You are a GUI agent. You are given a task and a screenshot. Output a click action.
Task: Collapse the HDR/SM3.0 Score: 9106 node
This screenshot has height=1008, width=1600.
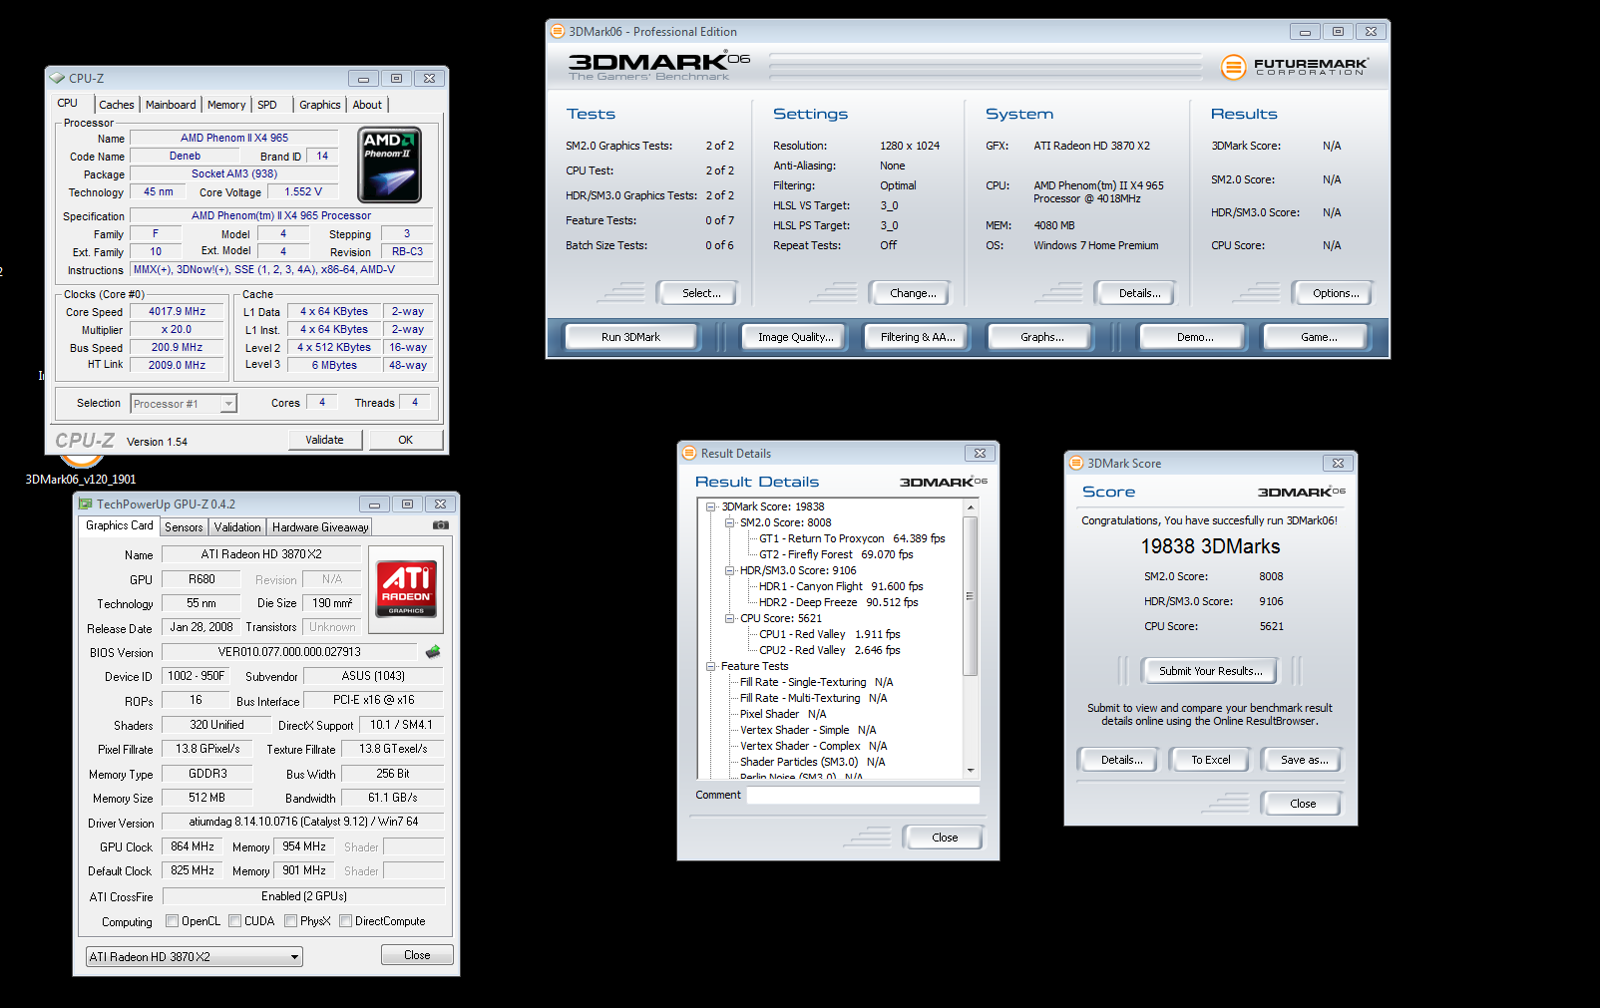tap(730, 571)
